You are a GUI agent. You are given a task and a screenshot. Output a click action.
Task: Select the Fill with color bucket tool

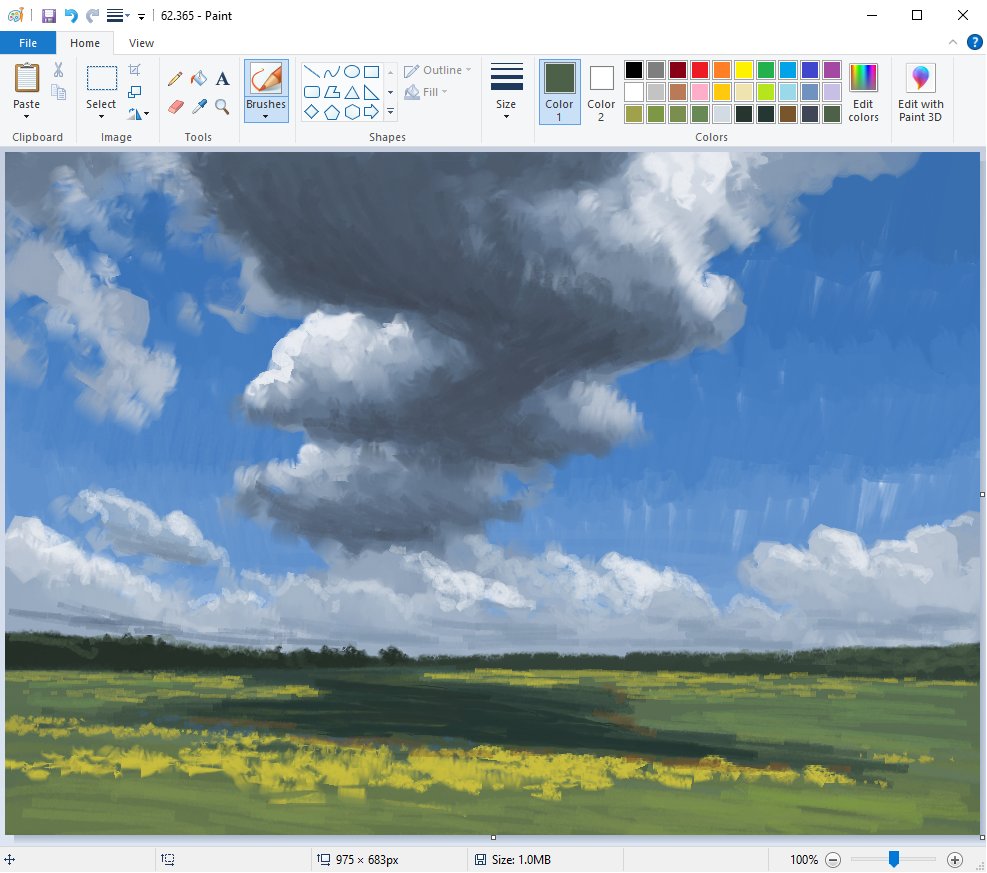pyautogui.click(x=199, y=79)
